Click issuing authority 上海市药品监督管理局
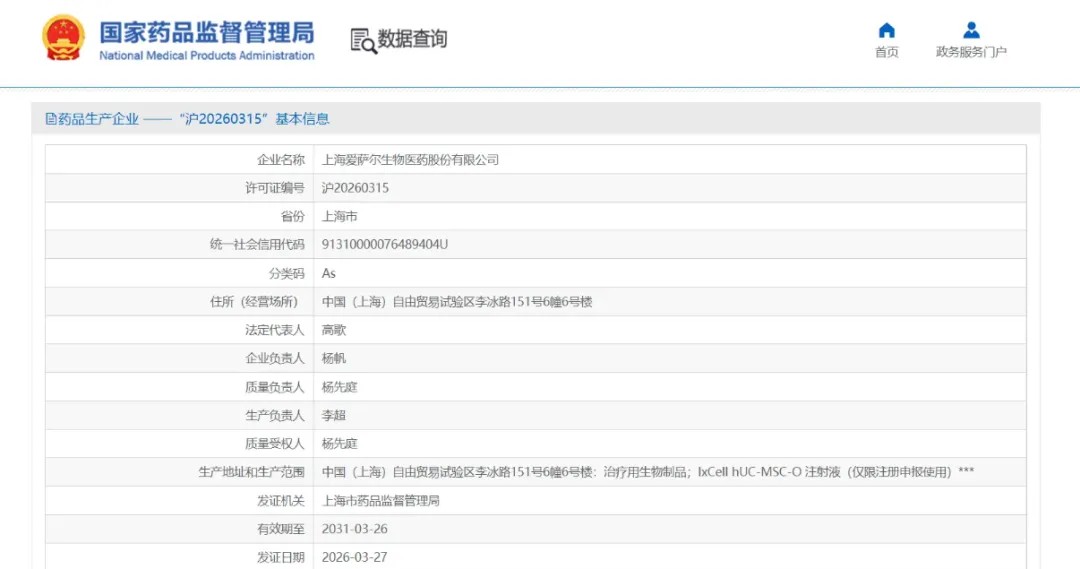The image size is (1080, 569). click(381, 500)
